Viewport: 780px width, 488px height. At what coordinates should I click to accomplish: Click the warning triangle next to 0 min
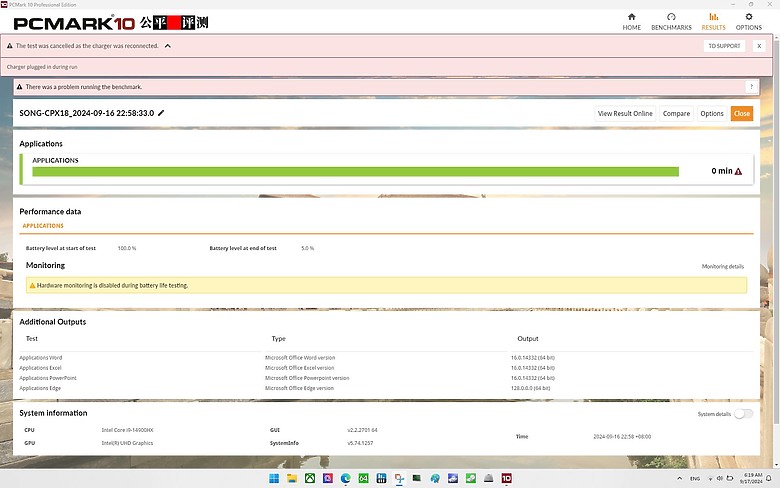point(738,171)
